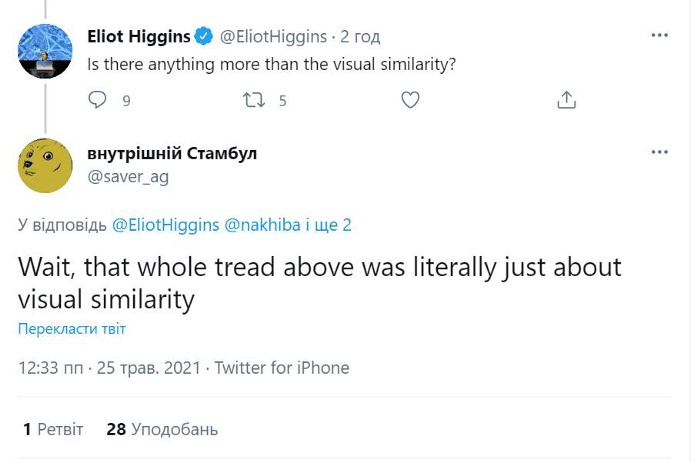The width and height of the screenshot is (700, 462).
Task: Open the '2 год' tweet timestamp
Action: (x=360, y=37)
